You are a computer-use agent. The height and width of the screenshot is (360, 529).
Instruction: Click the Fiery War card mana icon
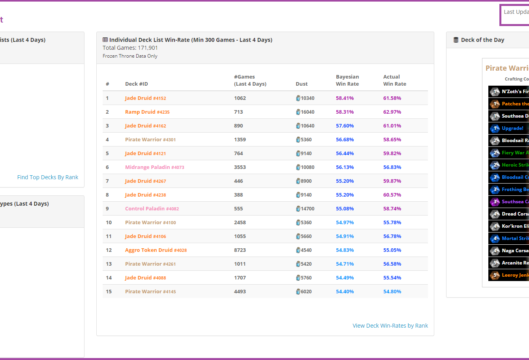point(495,153)
